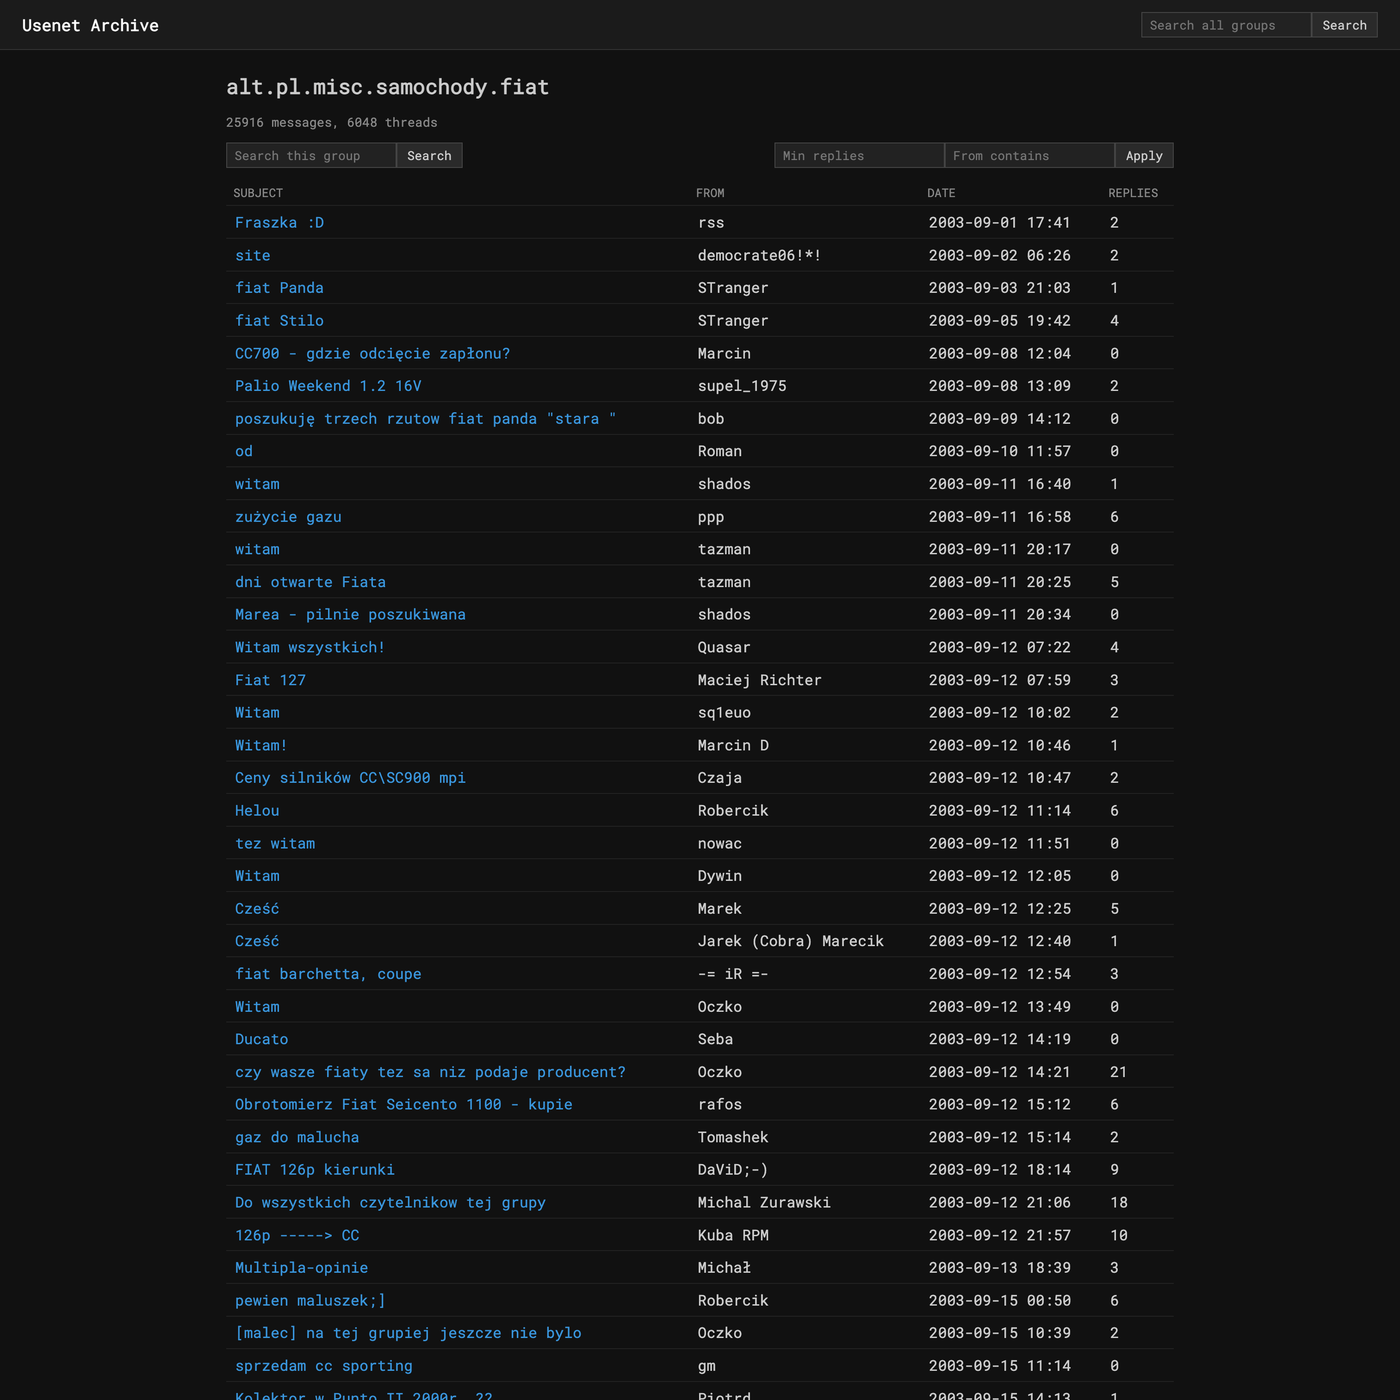Open the thread 'site'
Viewport: 1400px width, 1400px height.
point(252,255)
